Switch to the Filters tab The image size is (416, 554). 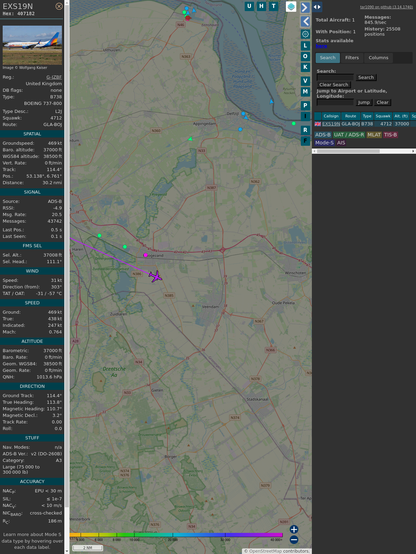(x=352, y=58)
